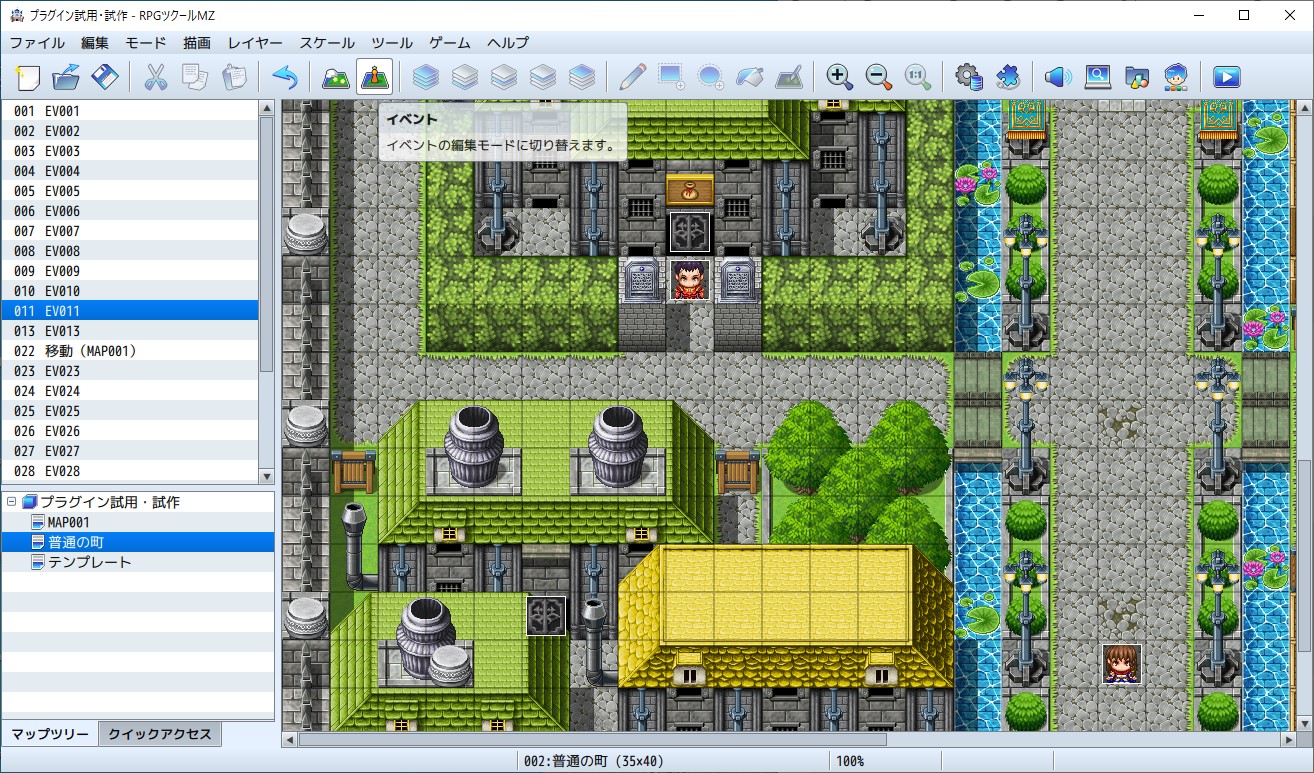Click the Open Project folder icon
Image resolution: width=1314 pixels, height=773 pixels.
66,77
